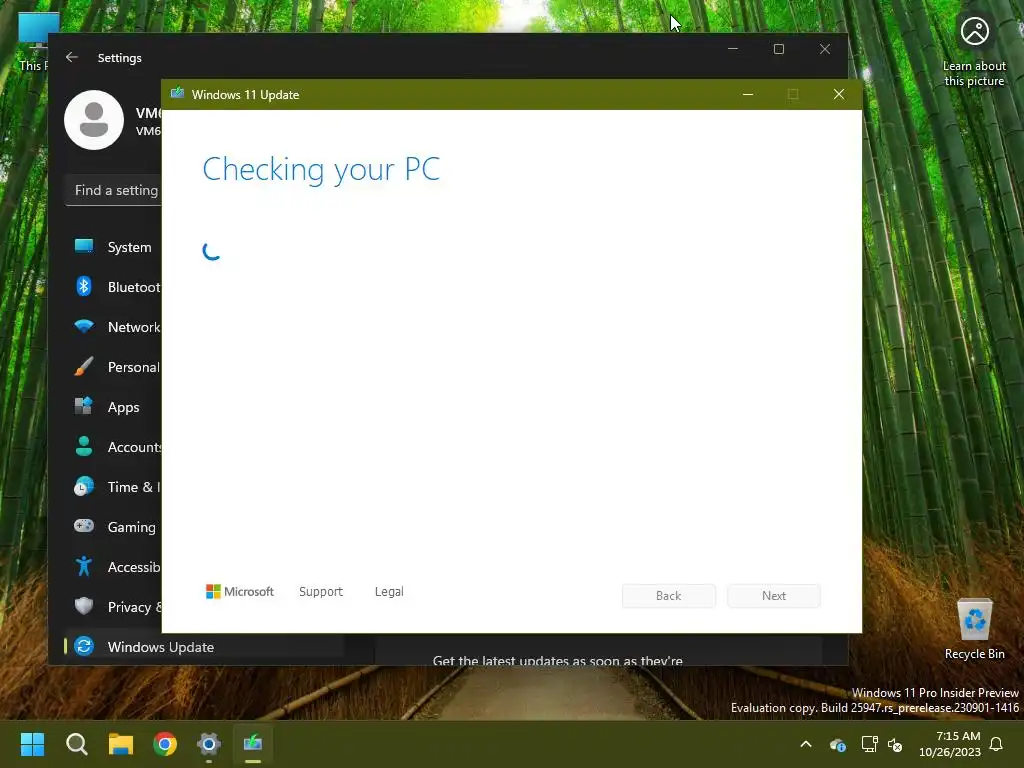Screen dimensions: 1024x768
Task: Click the Next button in updater
Action: pyautogui.click(x=774, y=596)
